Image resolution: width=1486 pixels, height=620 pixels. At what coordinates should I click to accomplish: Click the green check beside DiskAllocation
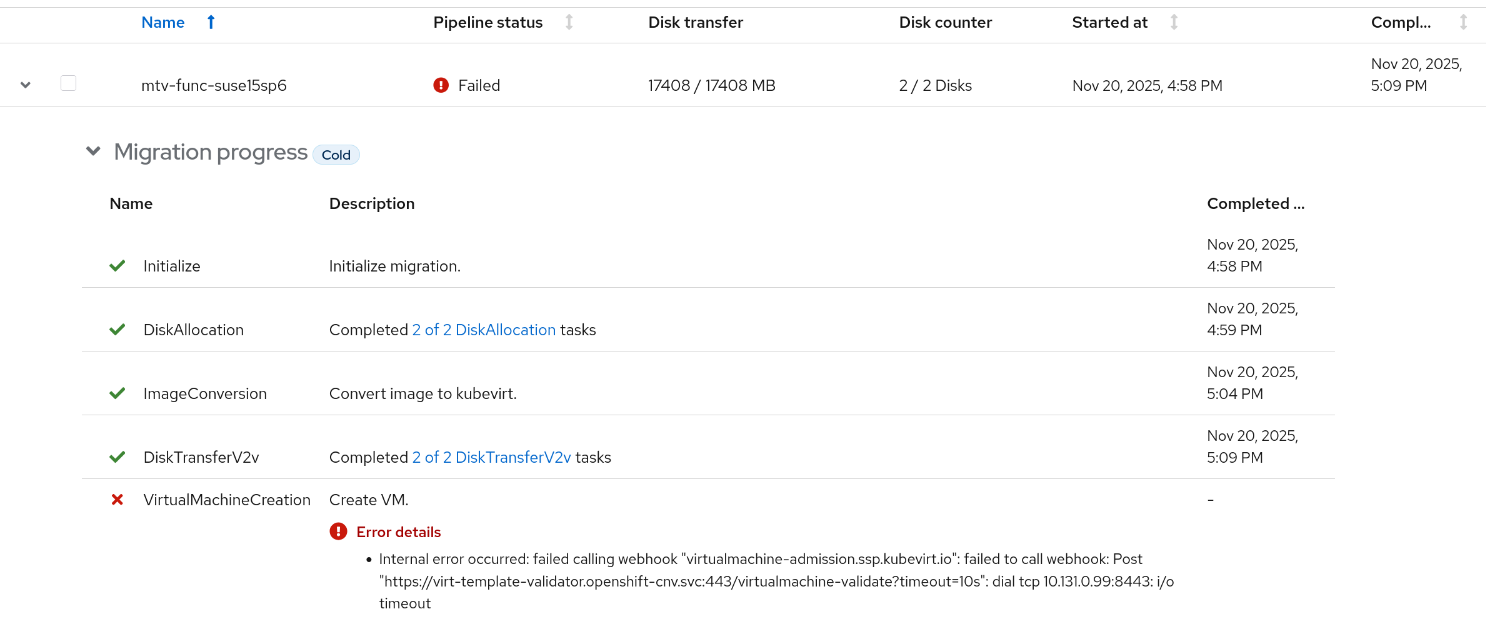coord(117,330)
